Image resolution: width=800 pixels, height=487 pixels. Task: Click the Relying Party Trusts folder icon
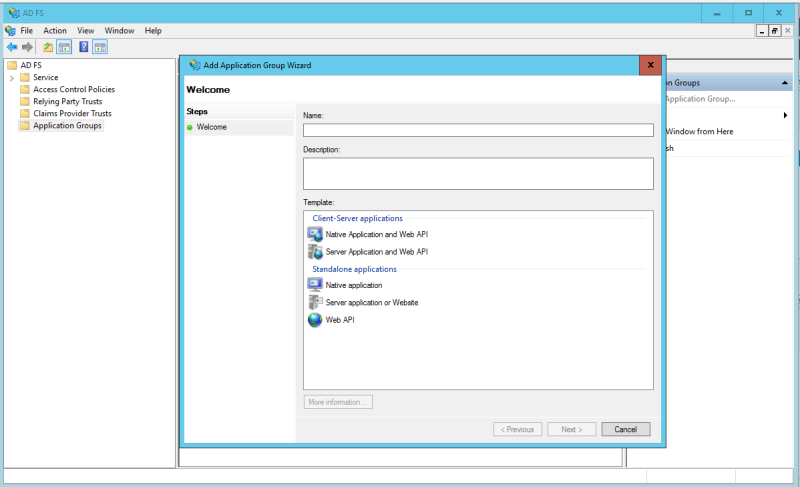click(x=24, y=101)
